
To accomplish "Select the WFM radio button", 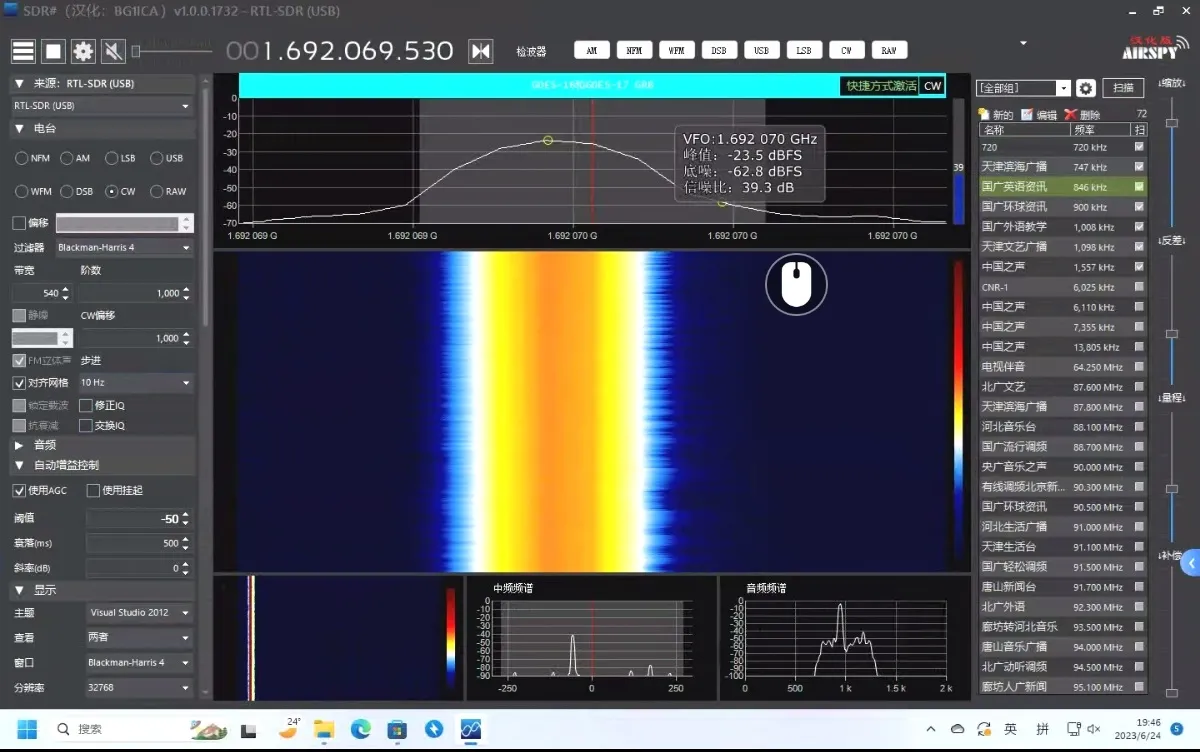I will coord(22,191).
